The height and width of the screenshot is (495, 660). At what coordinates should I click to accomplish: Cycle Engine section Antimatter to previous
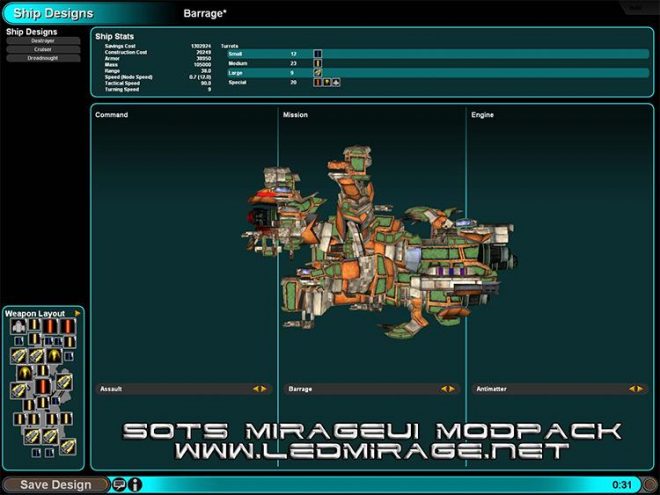[x=632, y=389]
